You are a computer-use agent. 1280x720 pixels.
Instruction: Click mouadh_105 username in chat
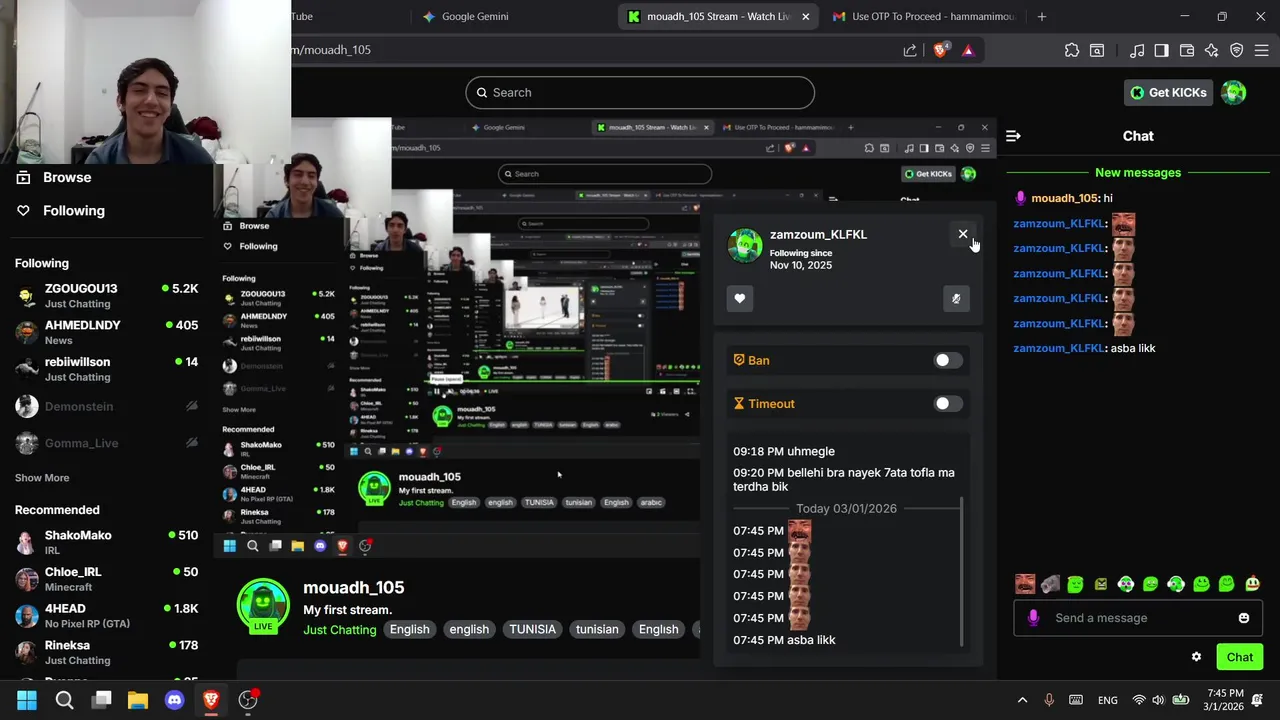(1065, 198)
